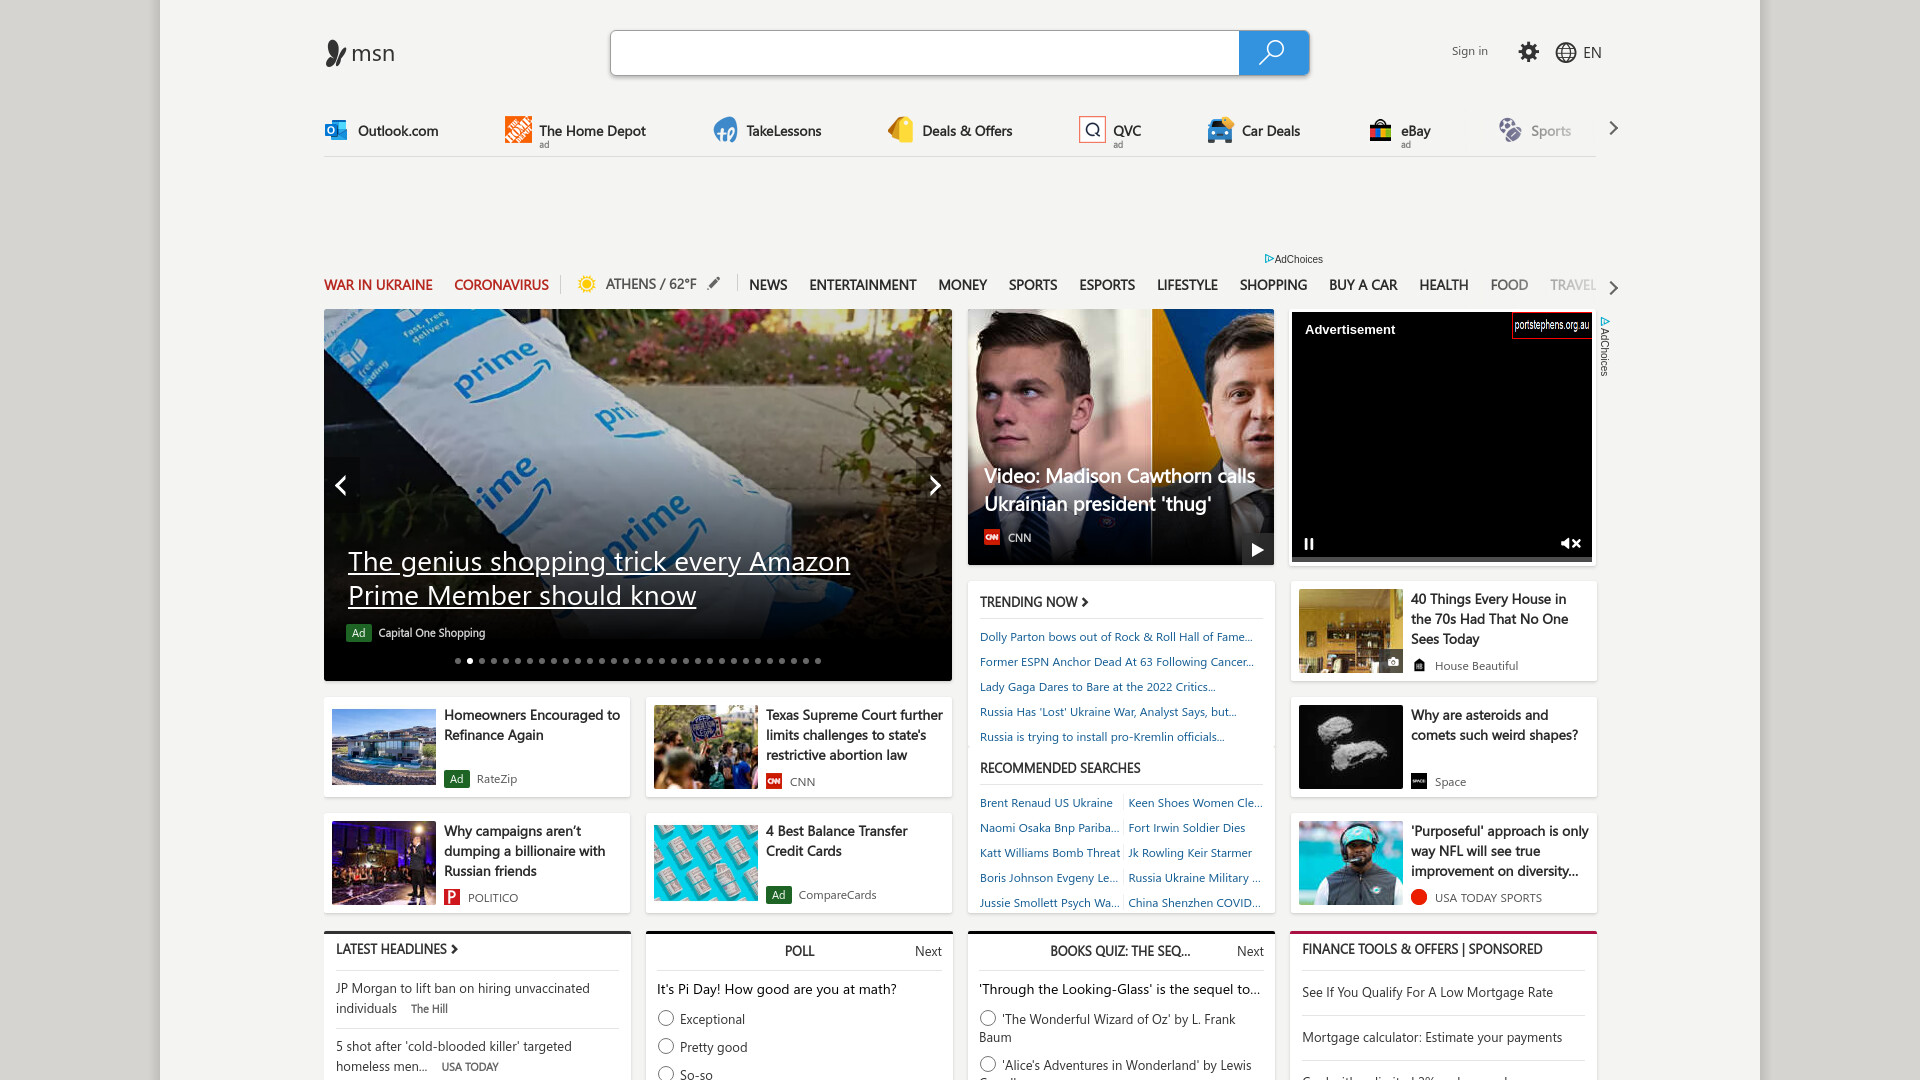Open the Sports shortcut
Viewport: 1920px width, 1080px height.
[1534, 131]
